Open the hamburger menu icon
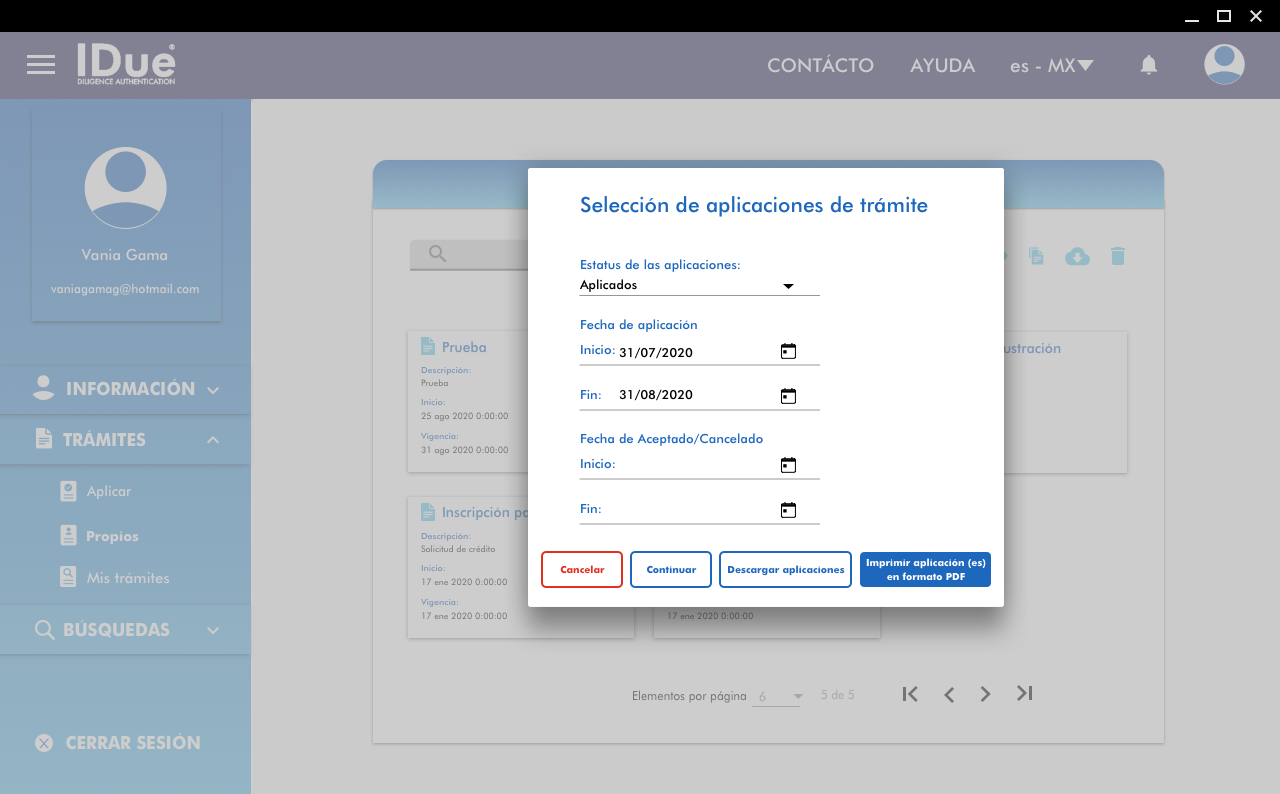Image resolution: width=1280 pixels, height=794 pixels. [41, 65]
